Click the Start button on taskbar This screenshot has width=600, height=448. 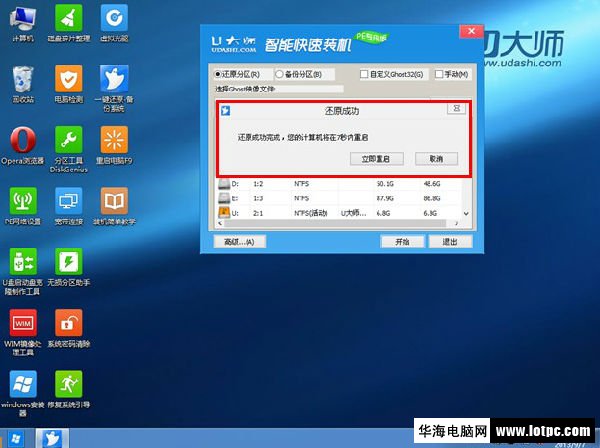pos(16,438)
